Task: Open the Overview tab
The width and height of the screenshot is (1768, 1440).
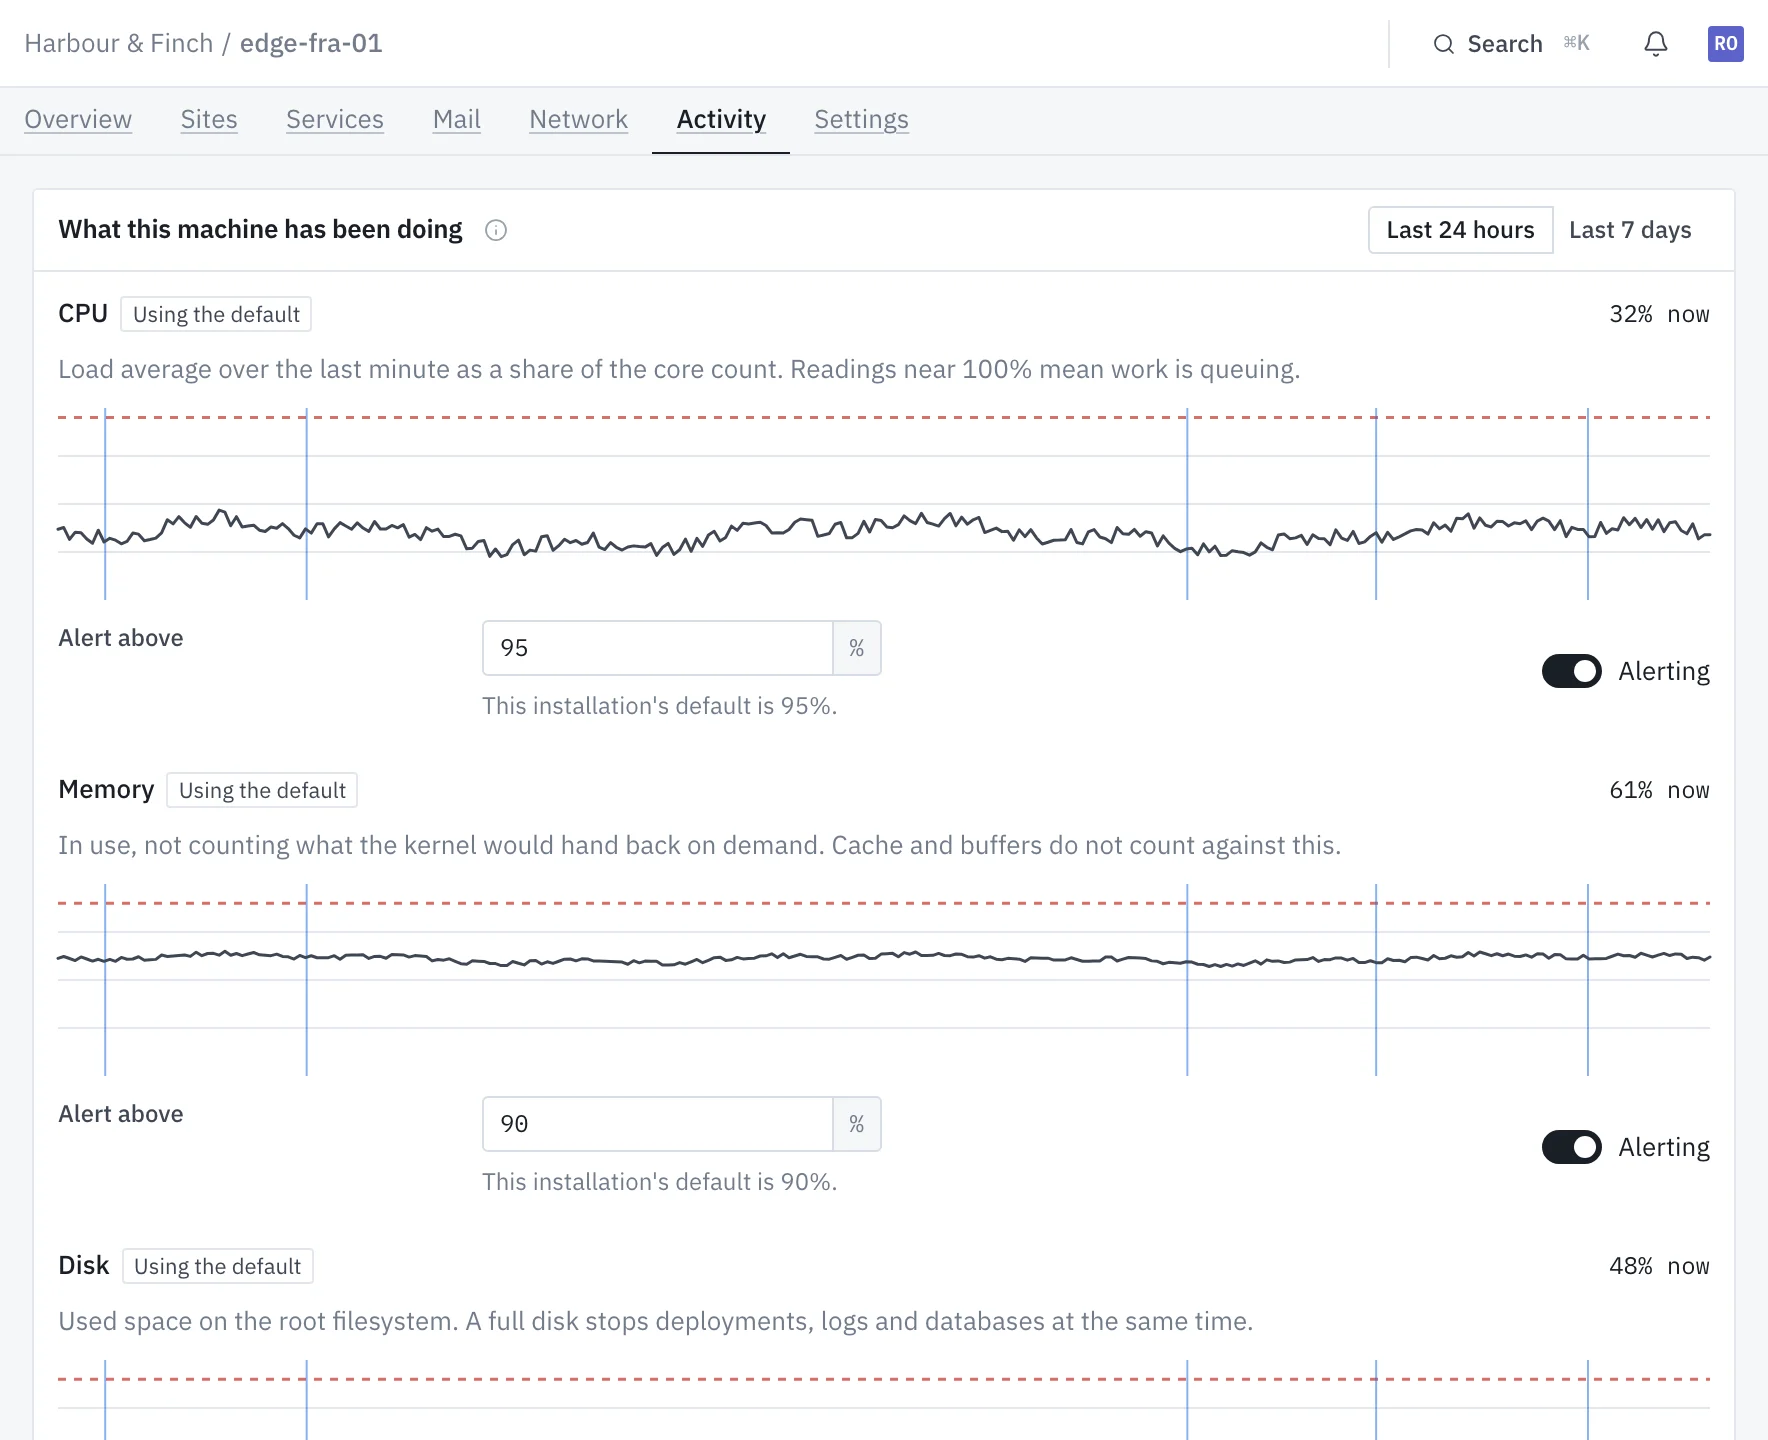Action: click(x=78, y=119)
